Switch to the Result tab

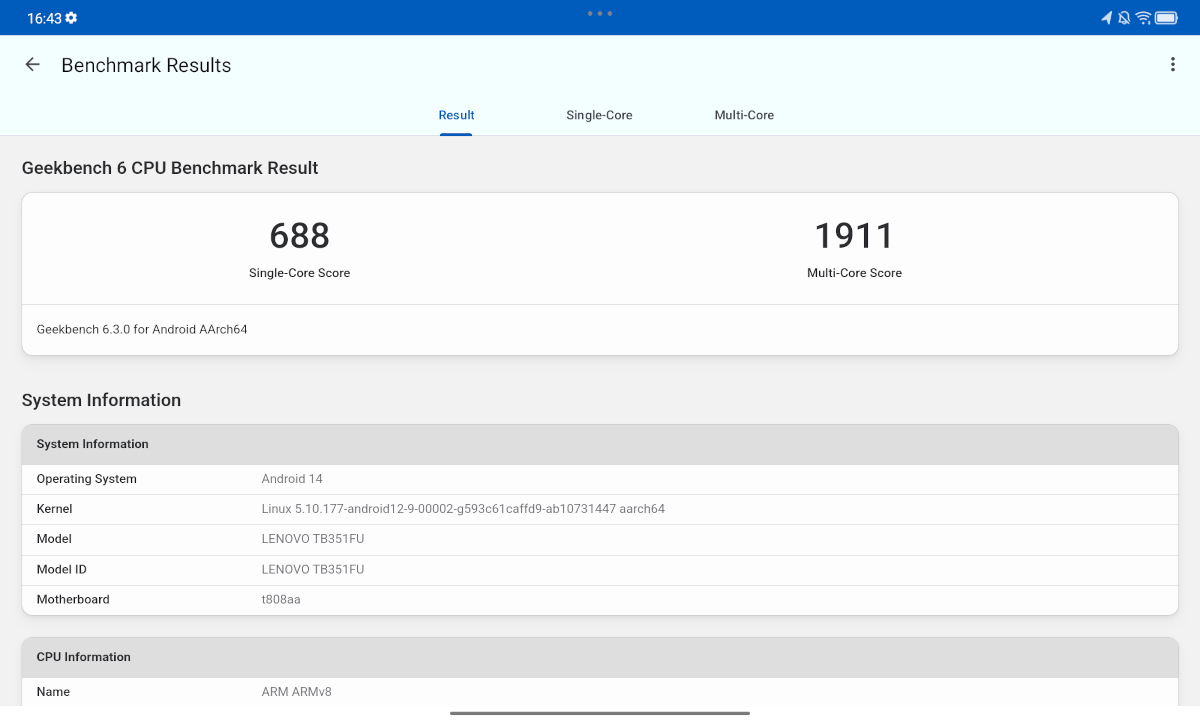pyautogui.click(x=456, y=115)
